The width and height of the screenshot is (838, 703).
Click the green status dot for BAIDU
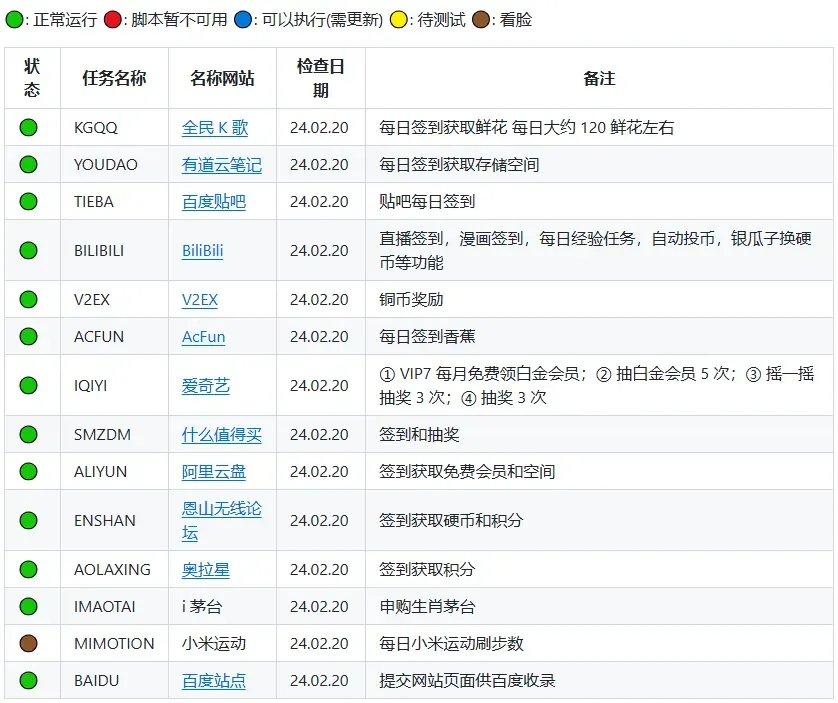(30, 680)
